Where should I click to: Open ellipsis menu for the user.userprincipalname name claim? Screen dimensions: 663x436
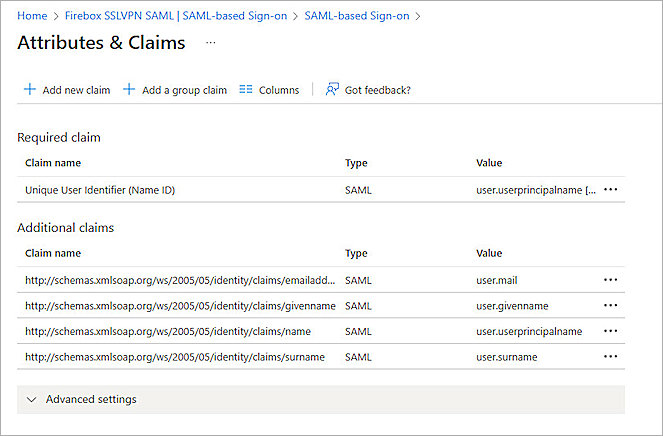[x=611, y=331]
